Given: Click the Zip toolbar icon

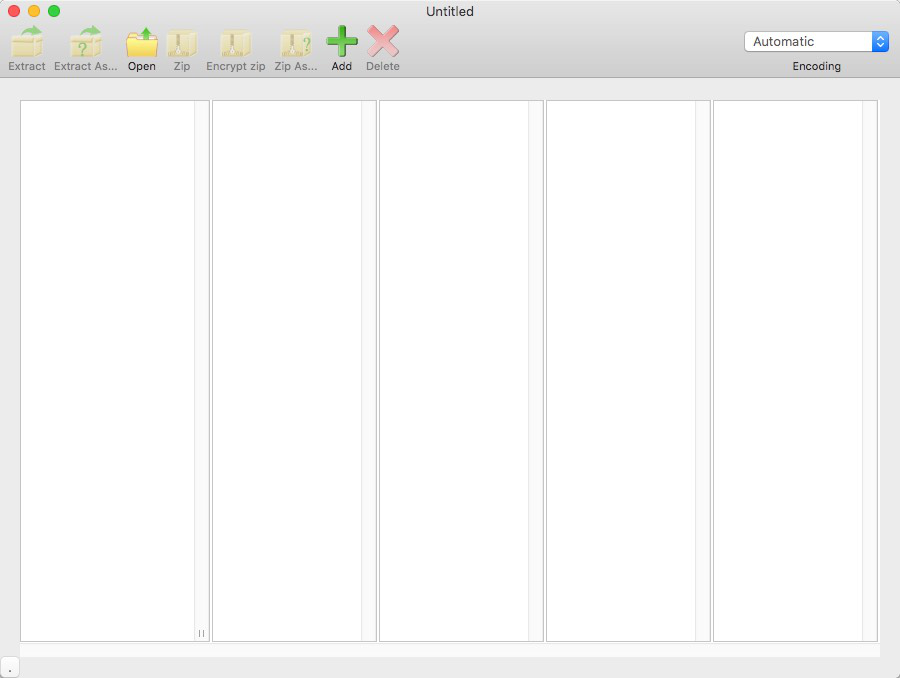Looking at the screenshot, I should click(182, 43).
